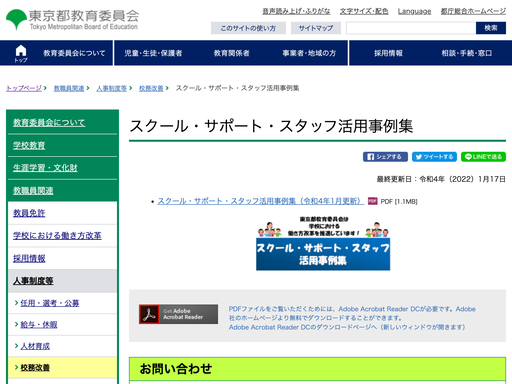The height and width of the screenshot is (384, 512).
Task: Go to 校務改善 breadcrumb link
Action: (151, 88)
